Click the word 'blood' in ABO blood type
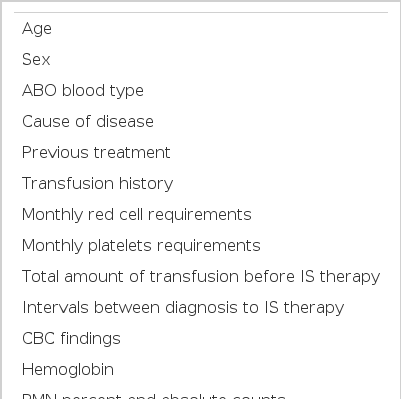 (84, 90)
